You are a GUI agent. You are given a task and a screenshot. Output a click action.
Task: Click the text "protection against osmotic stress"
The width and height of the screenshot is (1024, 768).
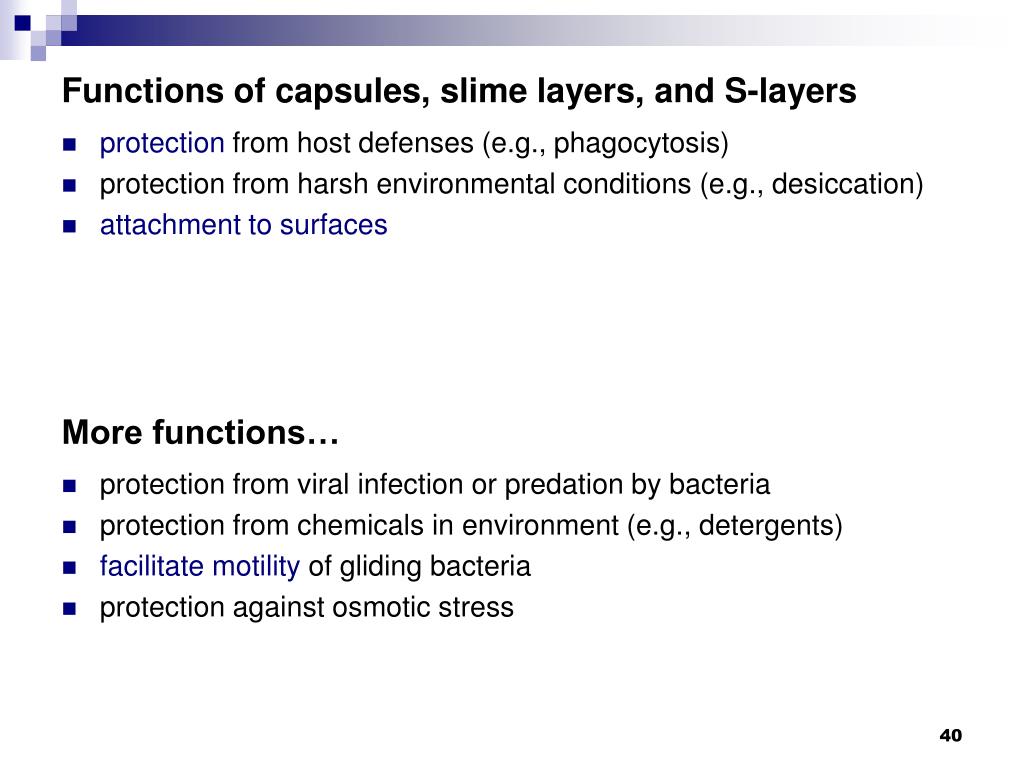(x=306, y=607)
